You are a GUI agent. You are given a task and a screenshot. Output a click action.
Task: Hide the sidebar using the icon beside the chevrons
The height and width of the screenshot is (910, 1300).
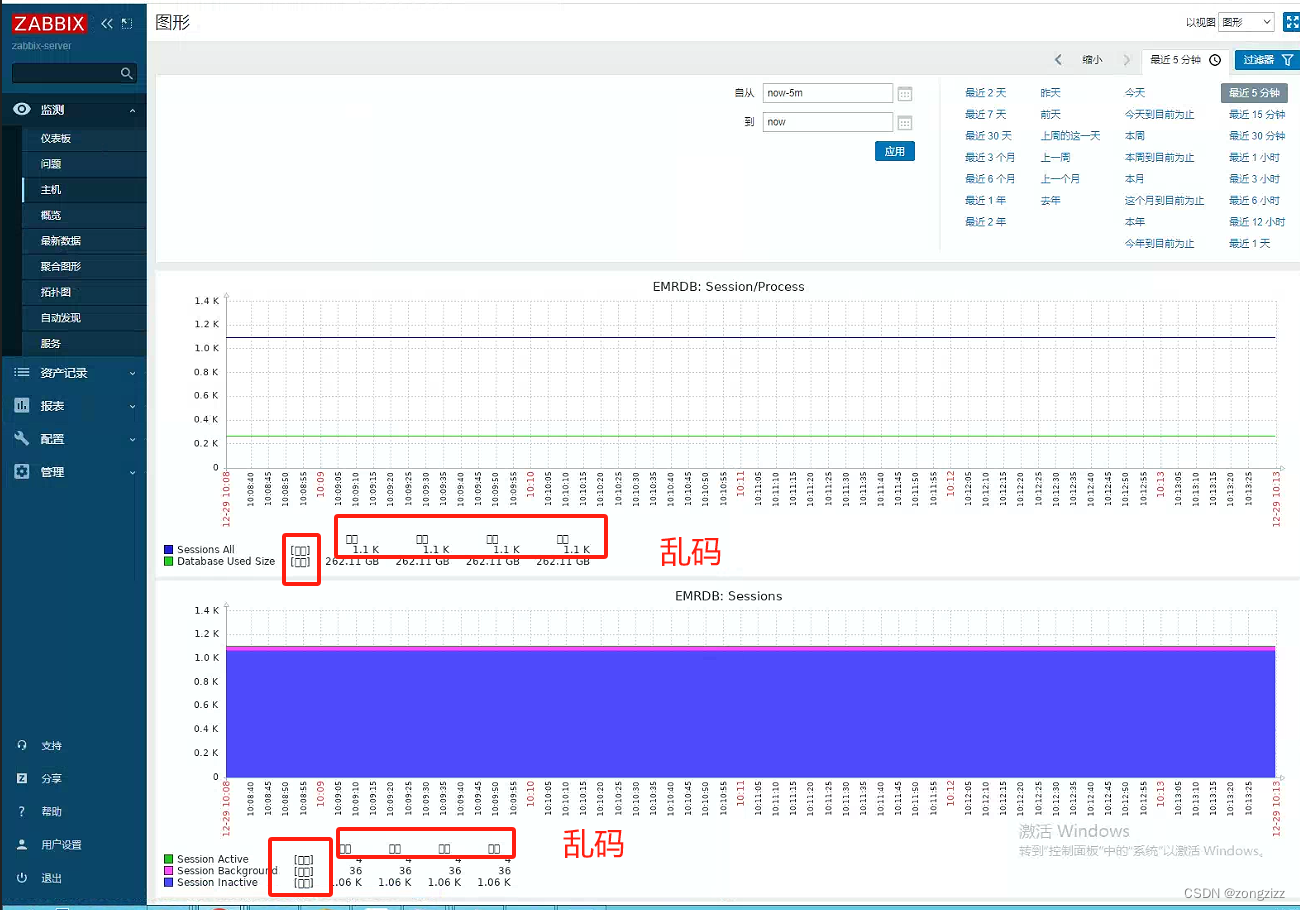pyautogui.click(x=126, y=24)
